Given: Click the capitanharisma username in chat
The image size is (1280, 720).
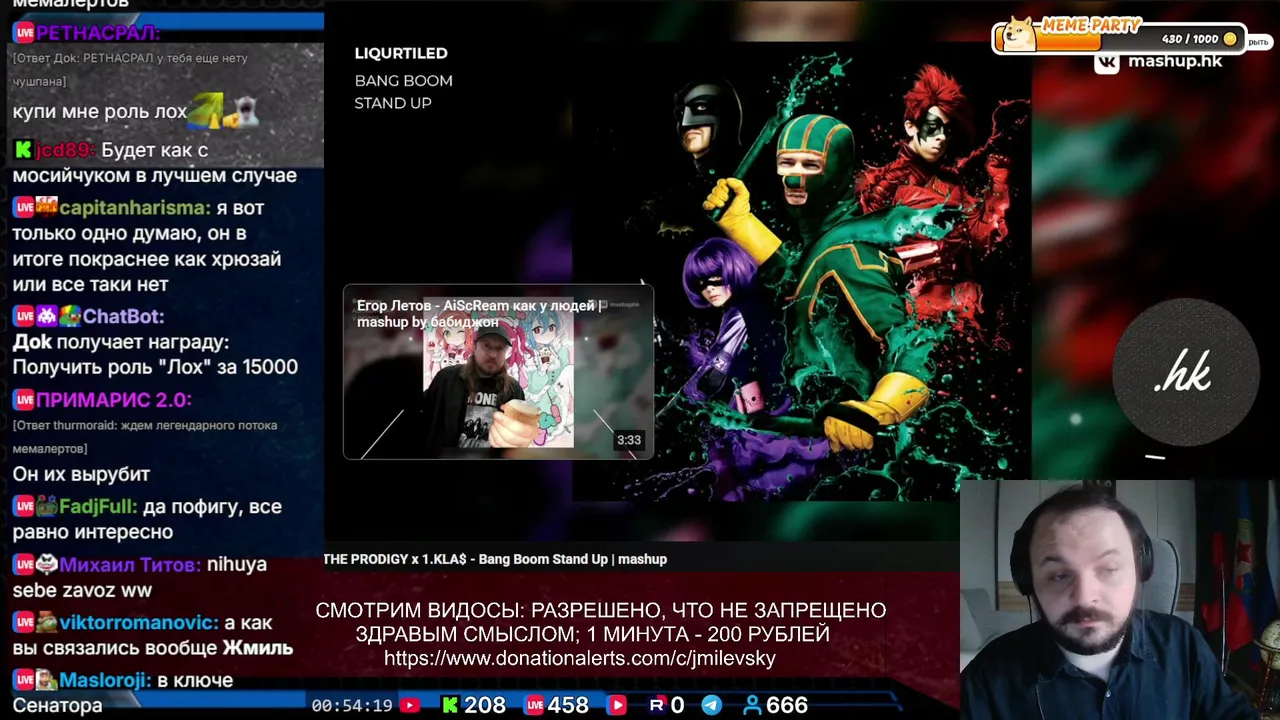Looking at the screenshot, I should (x=135, y=208).
